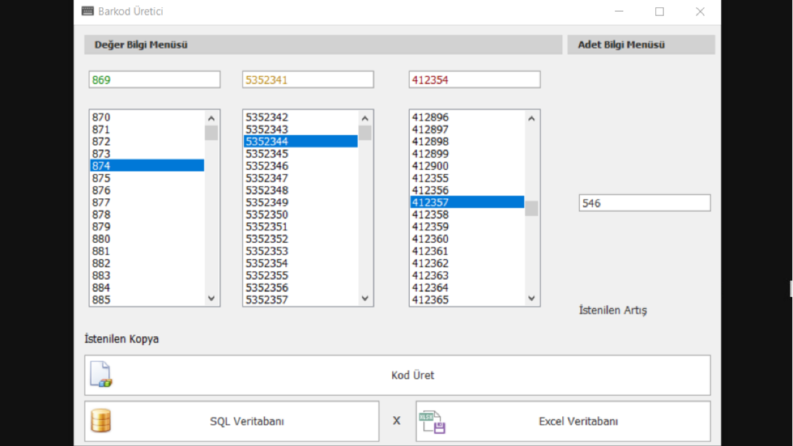Select 412362 in the third list

pos(467,263)
